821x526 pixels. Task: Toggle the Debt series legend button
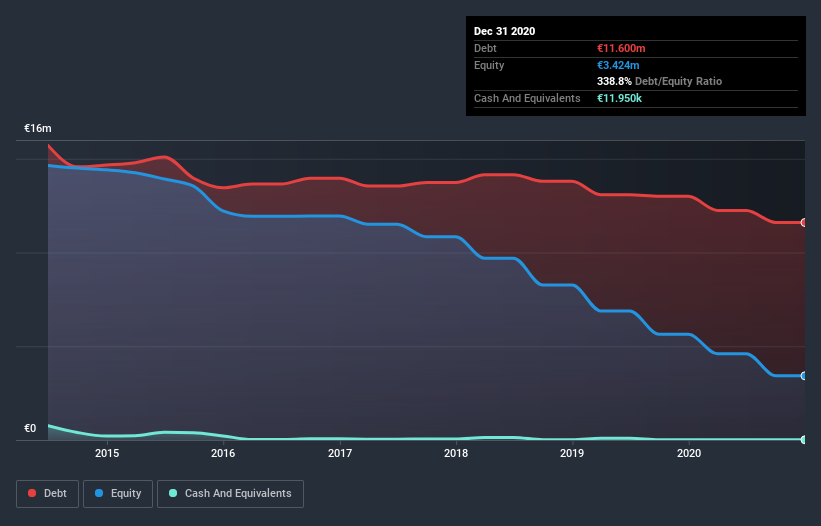[47, 494]
